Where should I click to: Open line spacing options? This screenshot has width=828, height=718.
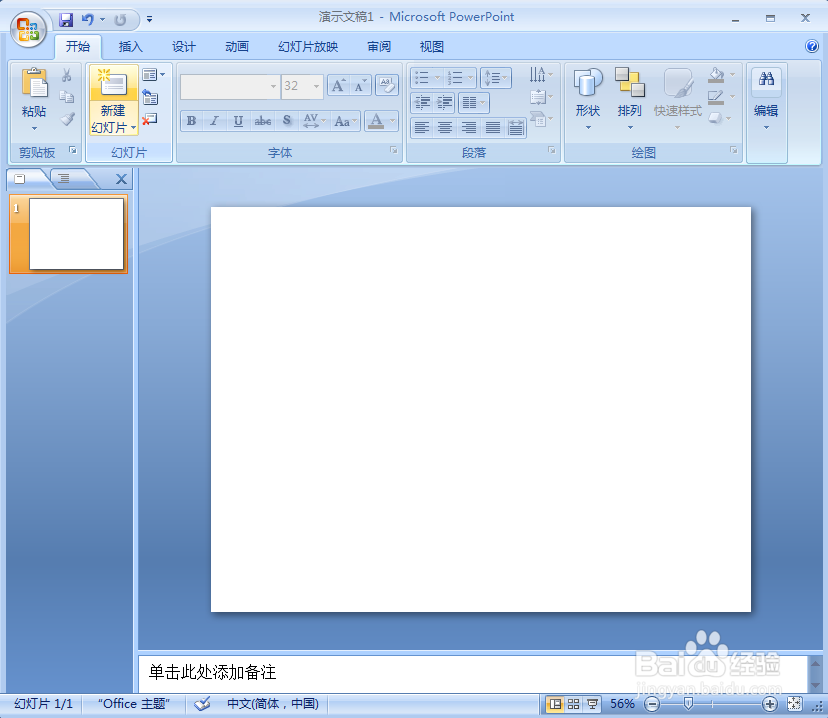click(496, 78)
